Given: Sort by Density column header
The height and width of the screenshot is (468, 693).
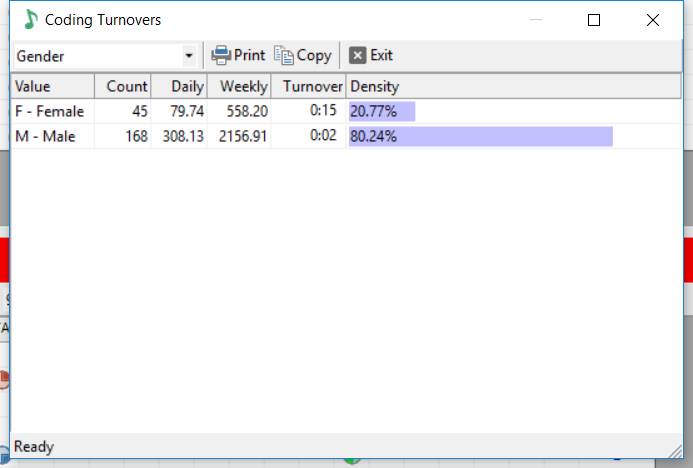Looking at the screenshot, I should [x=514, y=86].
